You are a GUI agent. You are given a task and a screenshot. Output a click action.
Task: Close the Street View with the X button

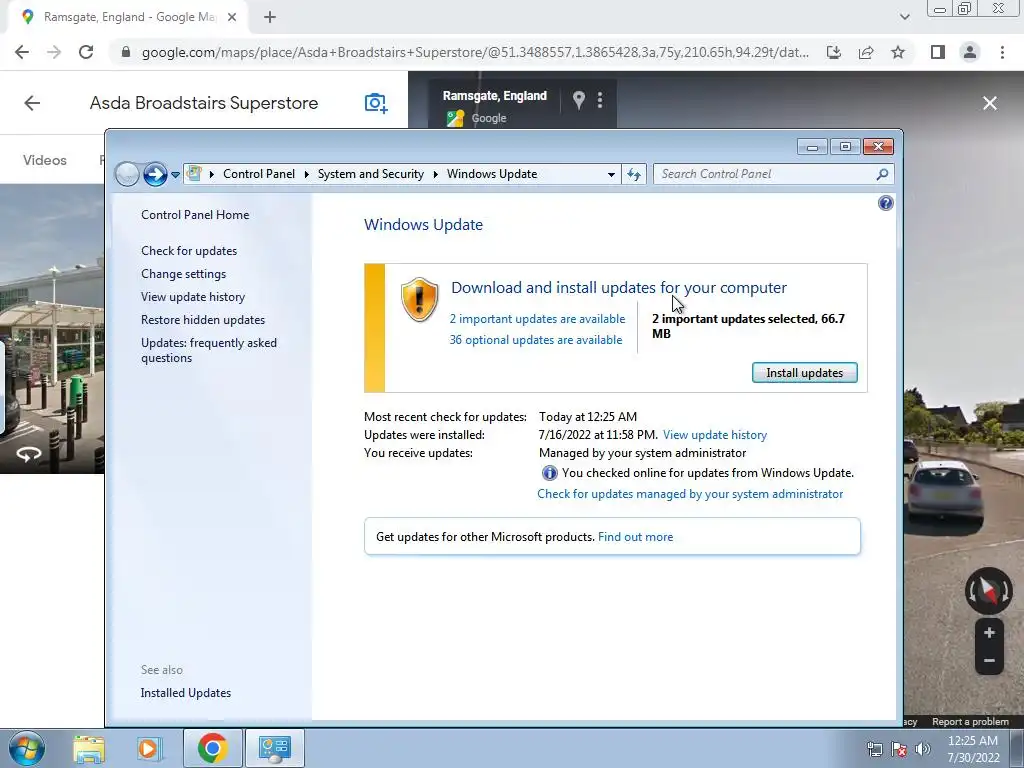click(989, 103)
